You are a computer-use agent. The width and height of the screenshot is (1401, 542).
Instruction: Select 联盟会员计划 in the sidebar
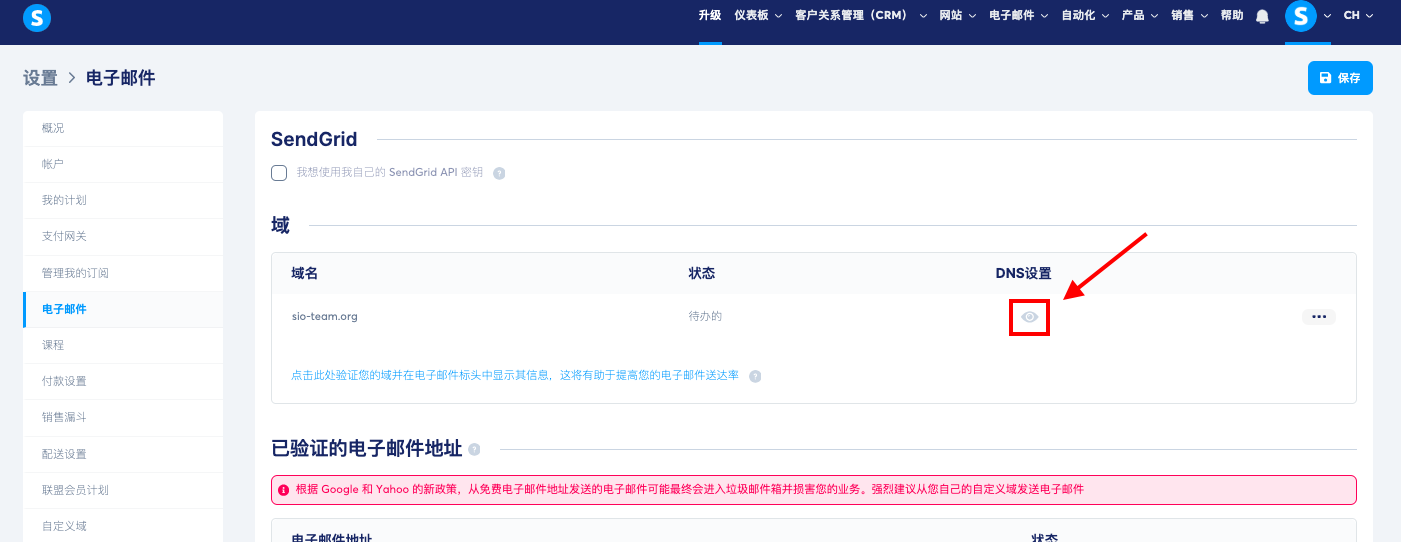[123, 490]
